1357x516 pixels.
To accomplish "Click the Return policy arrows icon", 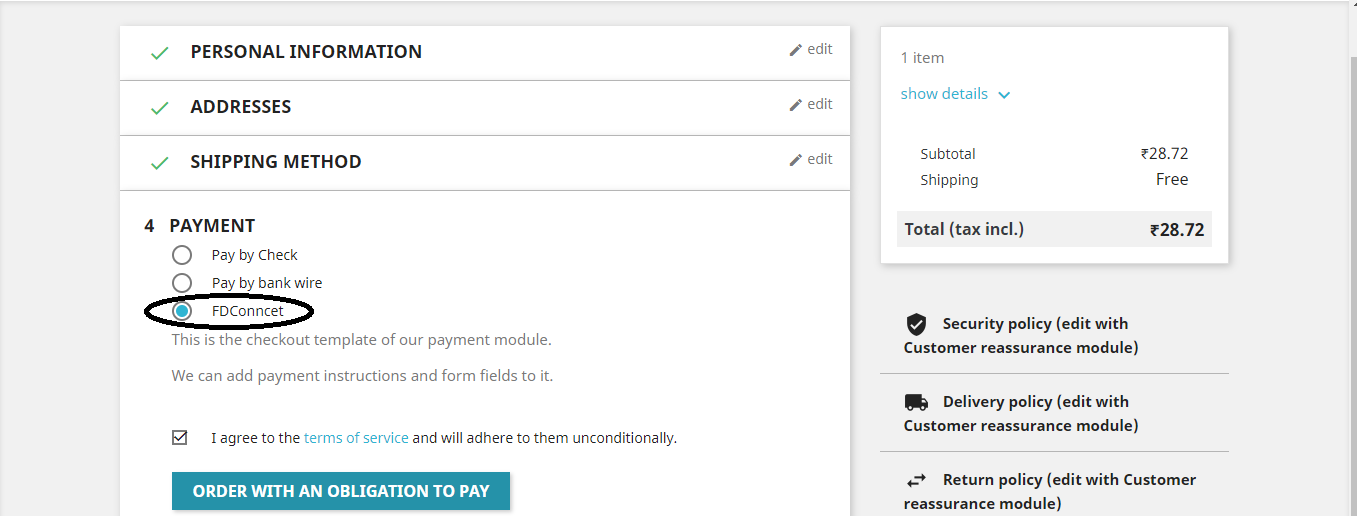I will click(916, 480).
